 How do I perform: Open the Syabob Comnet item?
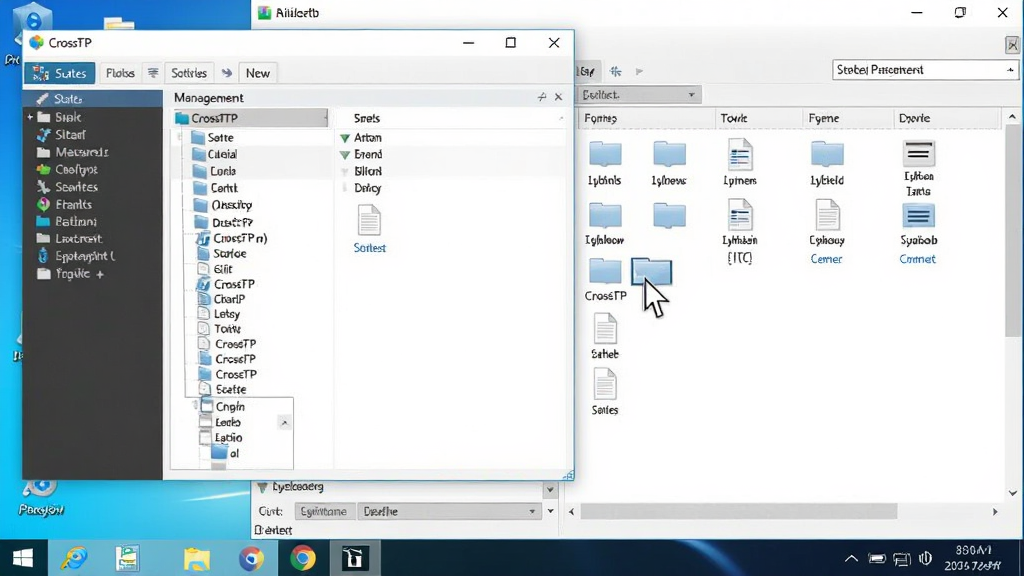tap(918, 234)
